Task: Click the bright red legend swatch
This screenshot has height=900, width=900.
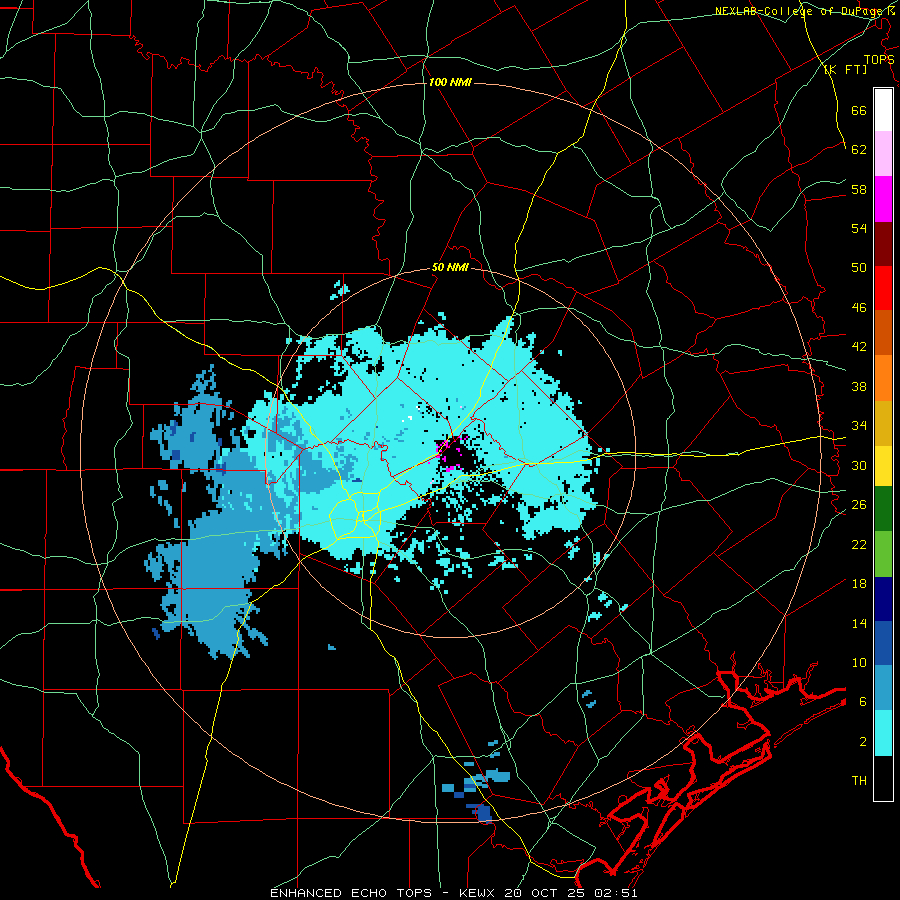Action: tap(883, 288)
